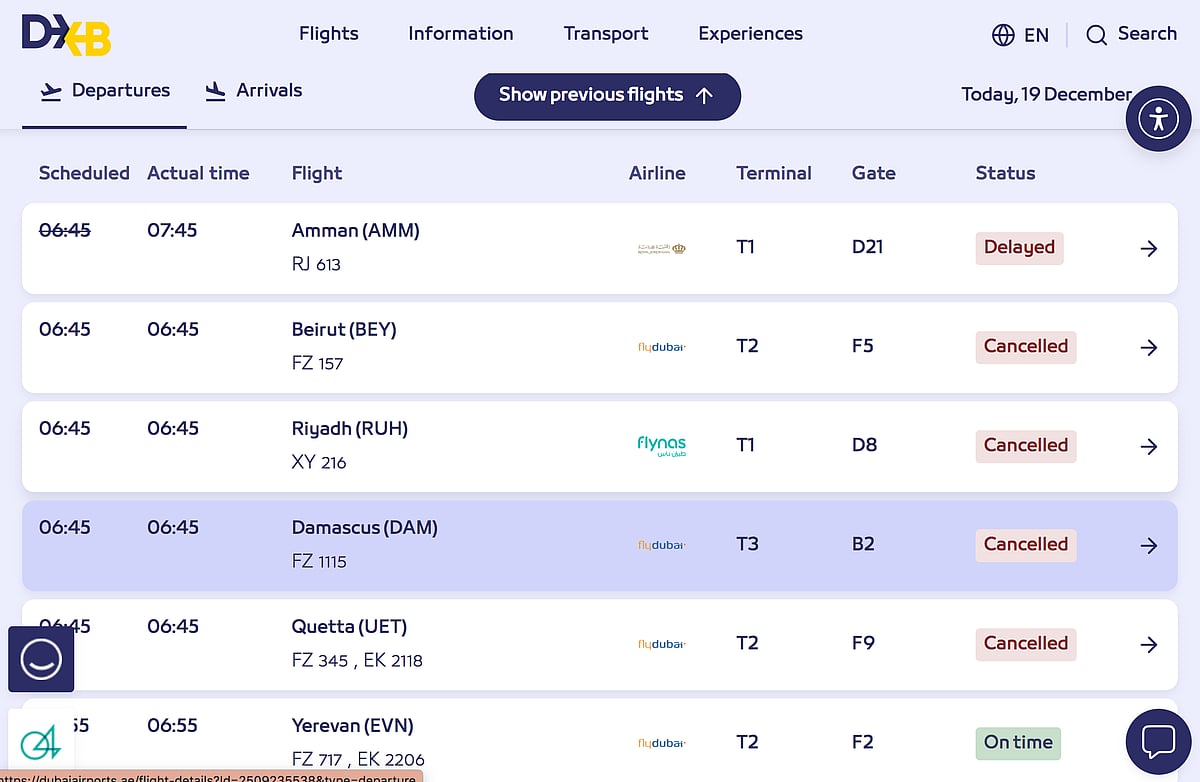Click the flydubai logo on Beirut flight

(x=660, y=347)
